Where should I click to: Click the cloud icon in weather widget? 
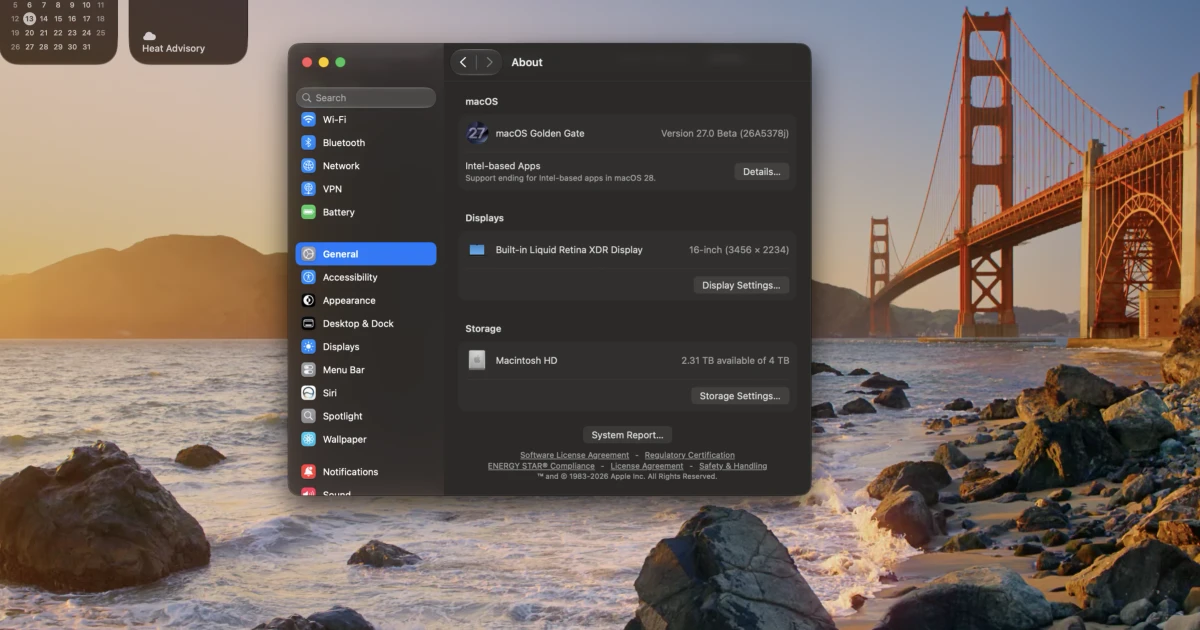click(150, 36)
